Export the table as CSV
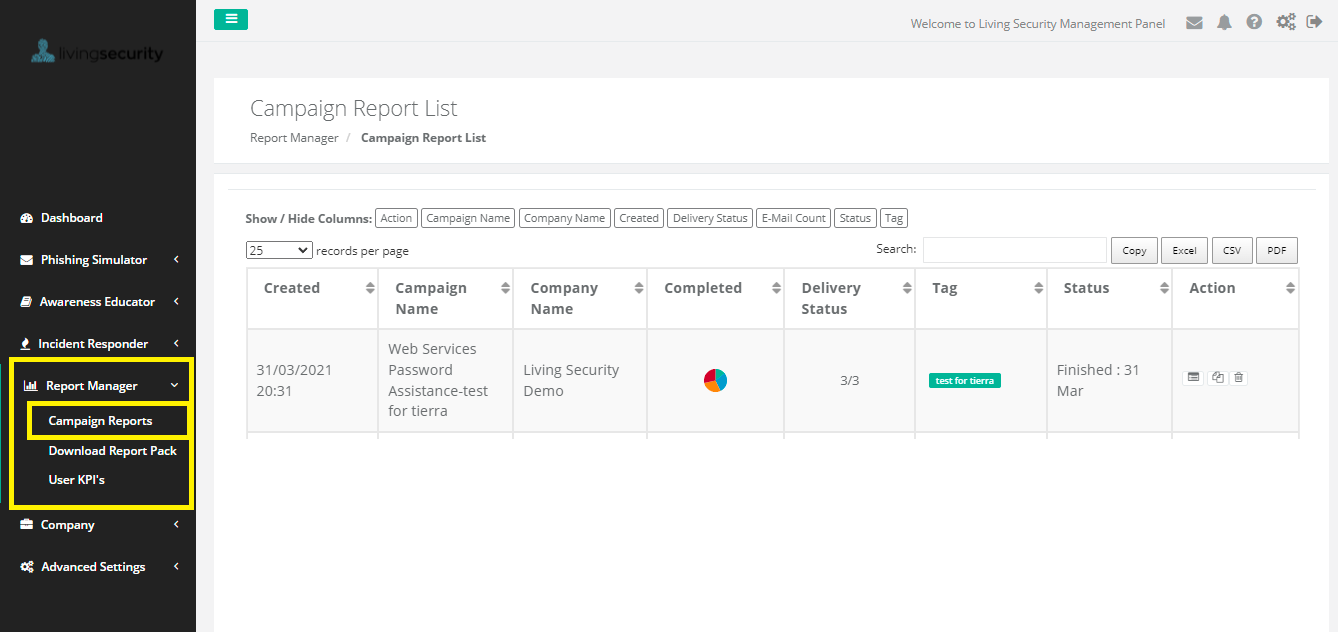This screenshot has width=1338, height=632. (1232, 250)
